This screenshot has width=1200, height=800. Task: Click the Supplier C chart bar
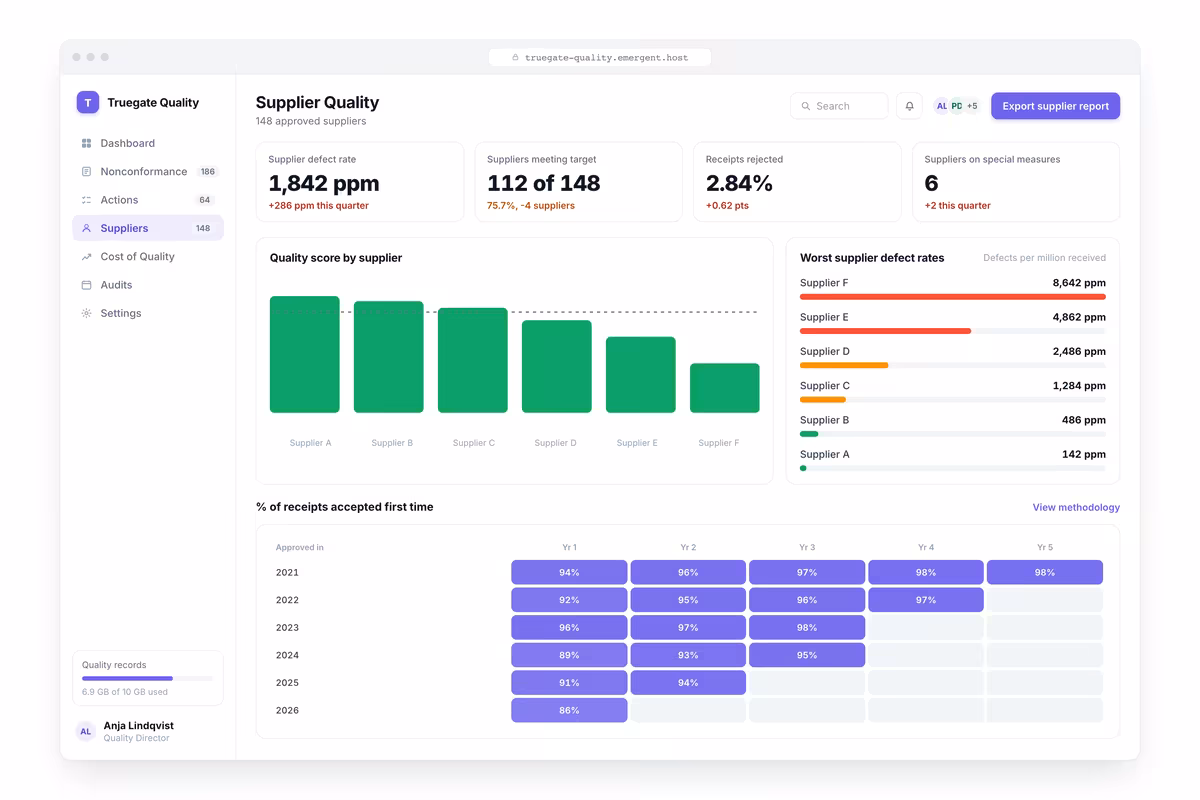point(473,360)
